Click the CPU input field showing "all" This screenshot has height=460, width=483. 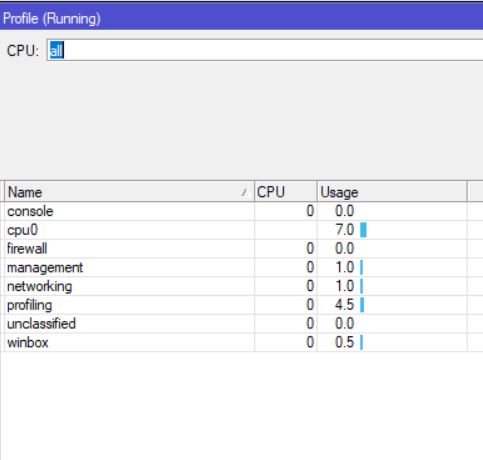click(265, 50)
